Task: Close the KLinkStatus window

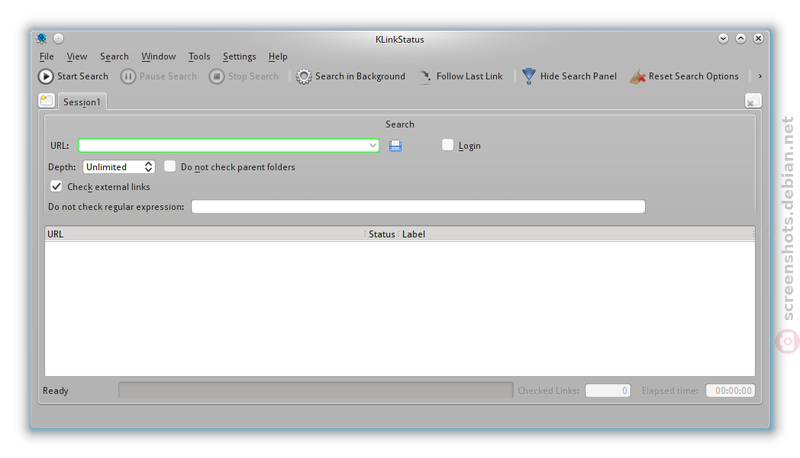Action: [758, 38]
